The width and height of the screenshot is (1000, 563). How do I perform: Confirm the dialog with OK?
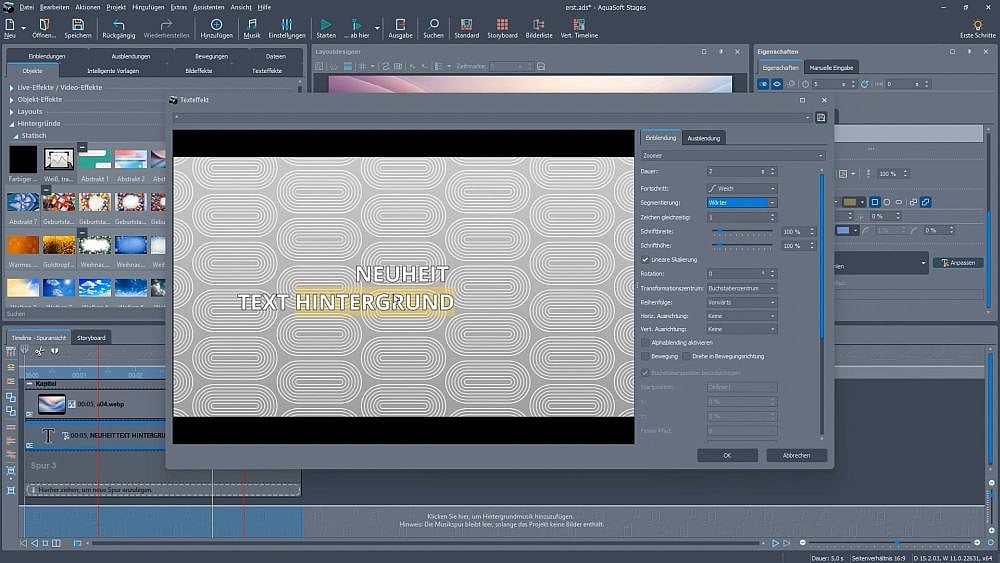(727, 455)
